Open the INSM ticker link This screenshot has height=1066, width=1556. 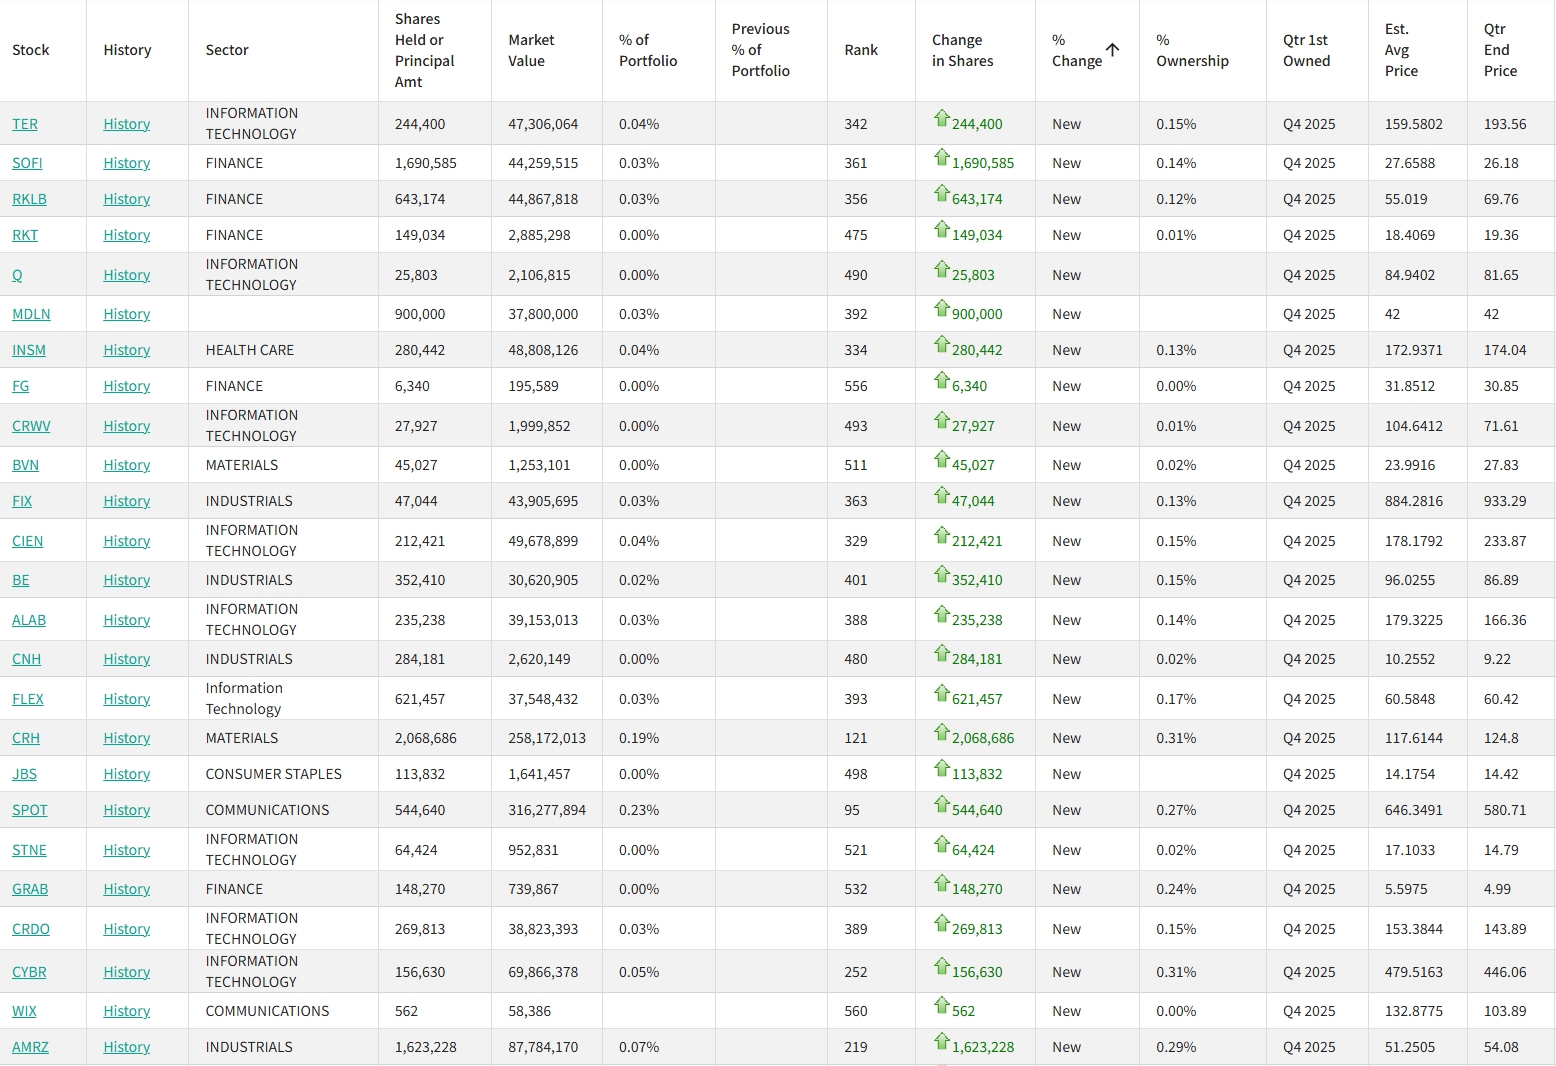coord(29,350)
